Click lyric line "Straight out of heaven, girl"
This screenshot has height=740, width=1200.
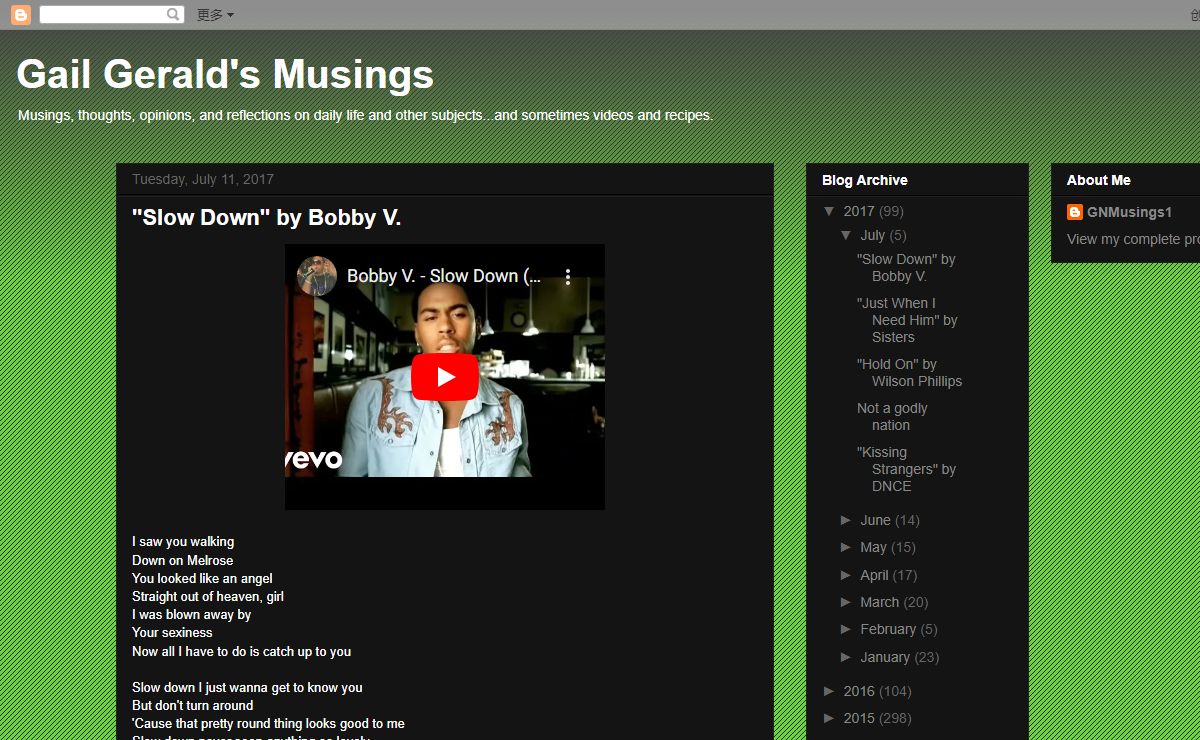(x=208, y=596)
